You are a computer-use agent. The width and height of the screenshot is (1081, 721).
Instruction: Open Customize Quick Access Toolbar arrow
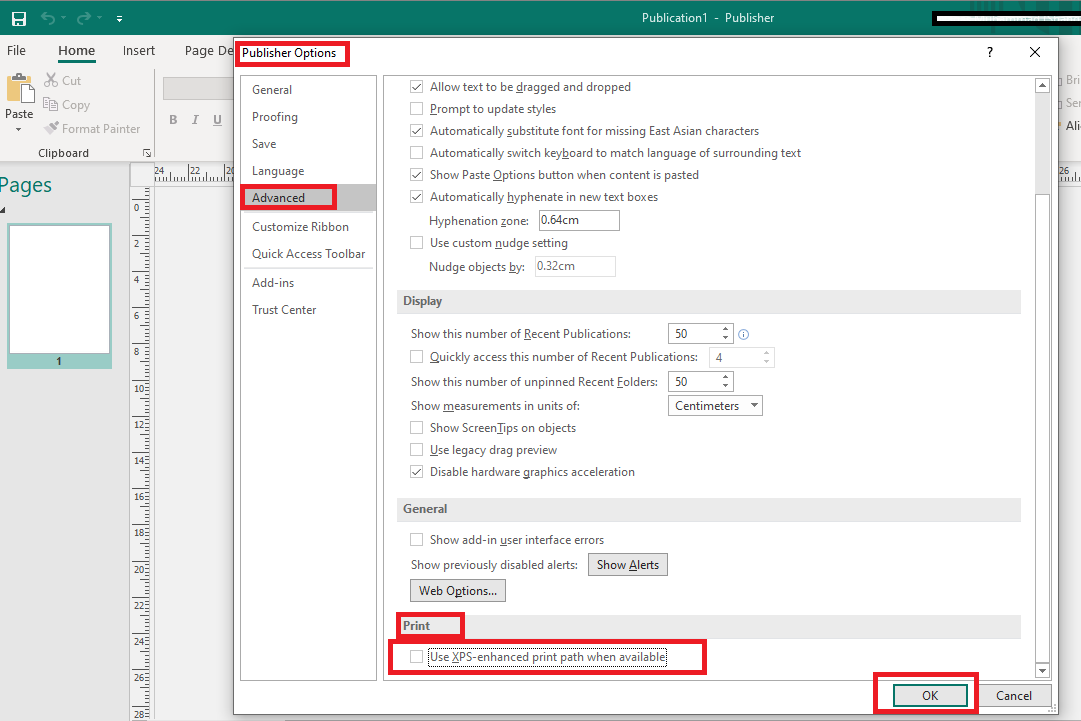pos(119,19)
